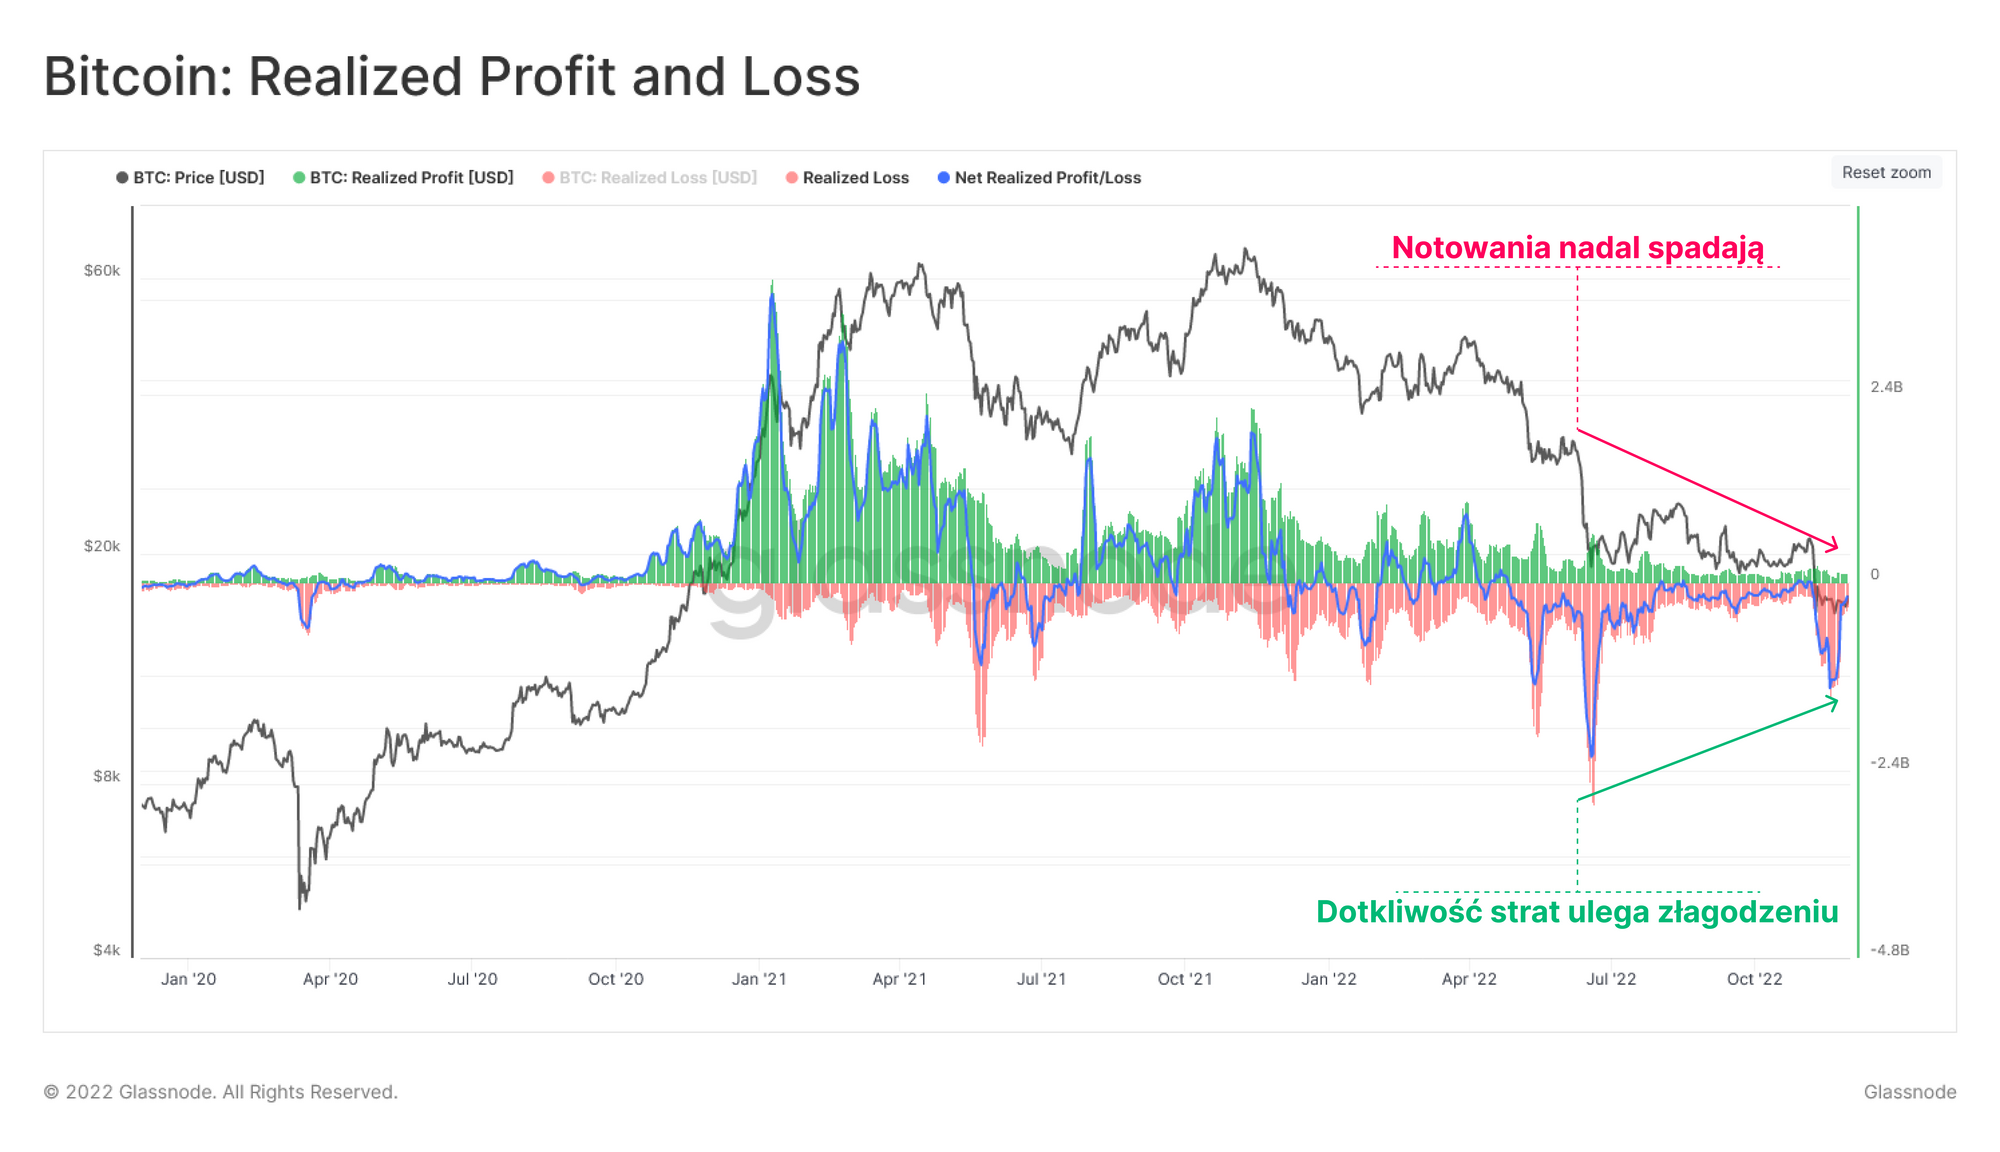Click the gray BTC Price legend dot
The width and height of the screenshot is (2000, 1152).
[x=122, y=177]
